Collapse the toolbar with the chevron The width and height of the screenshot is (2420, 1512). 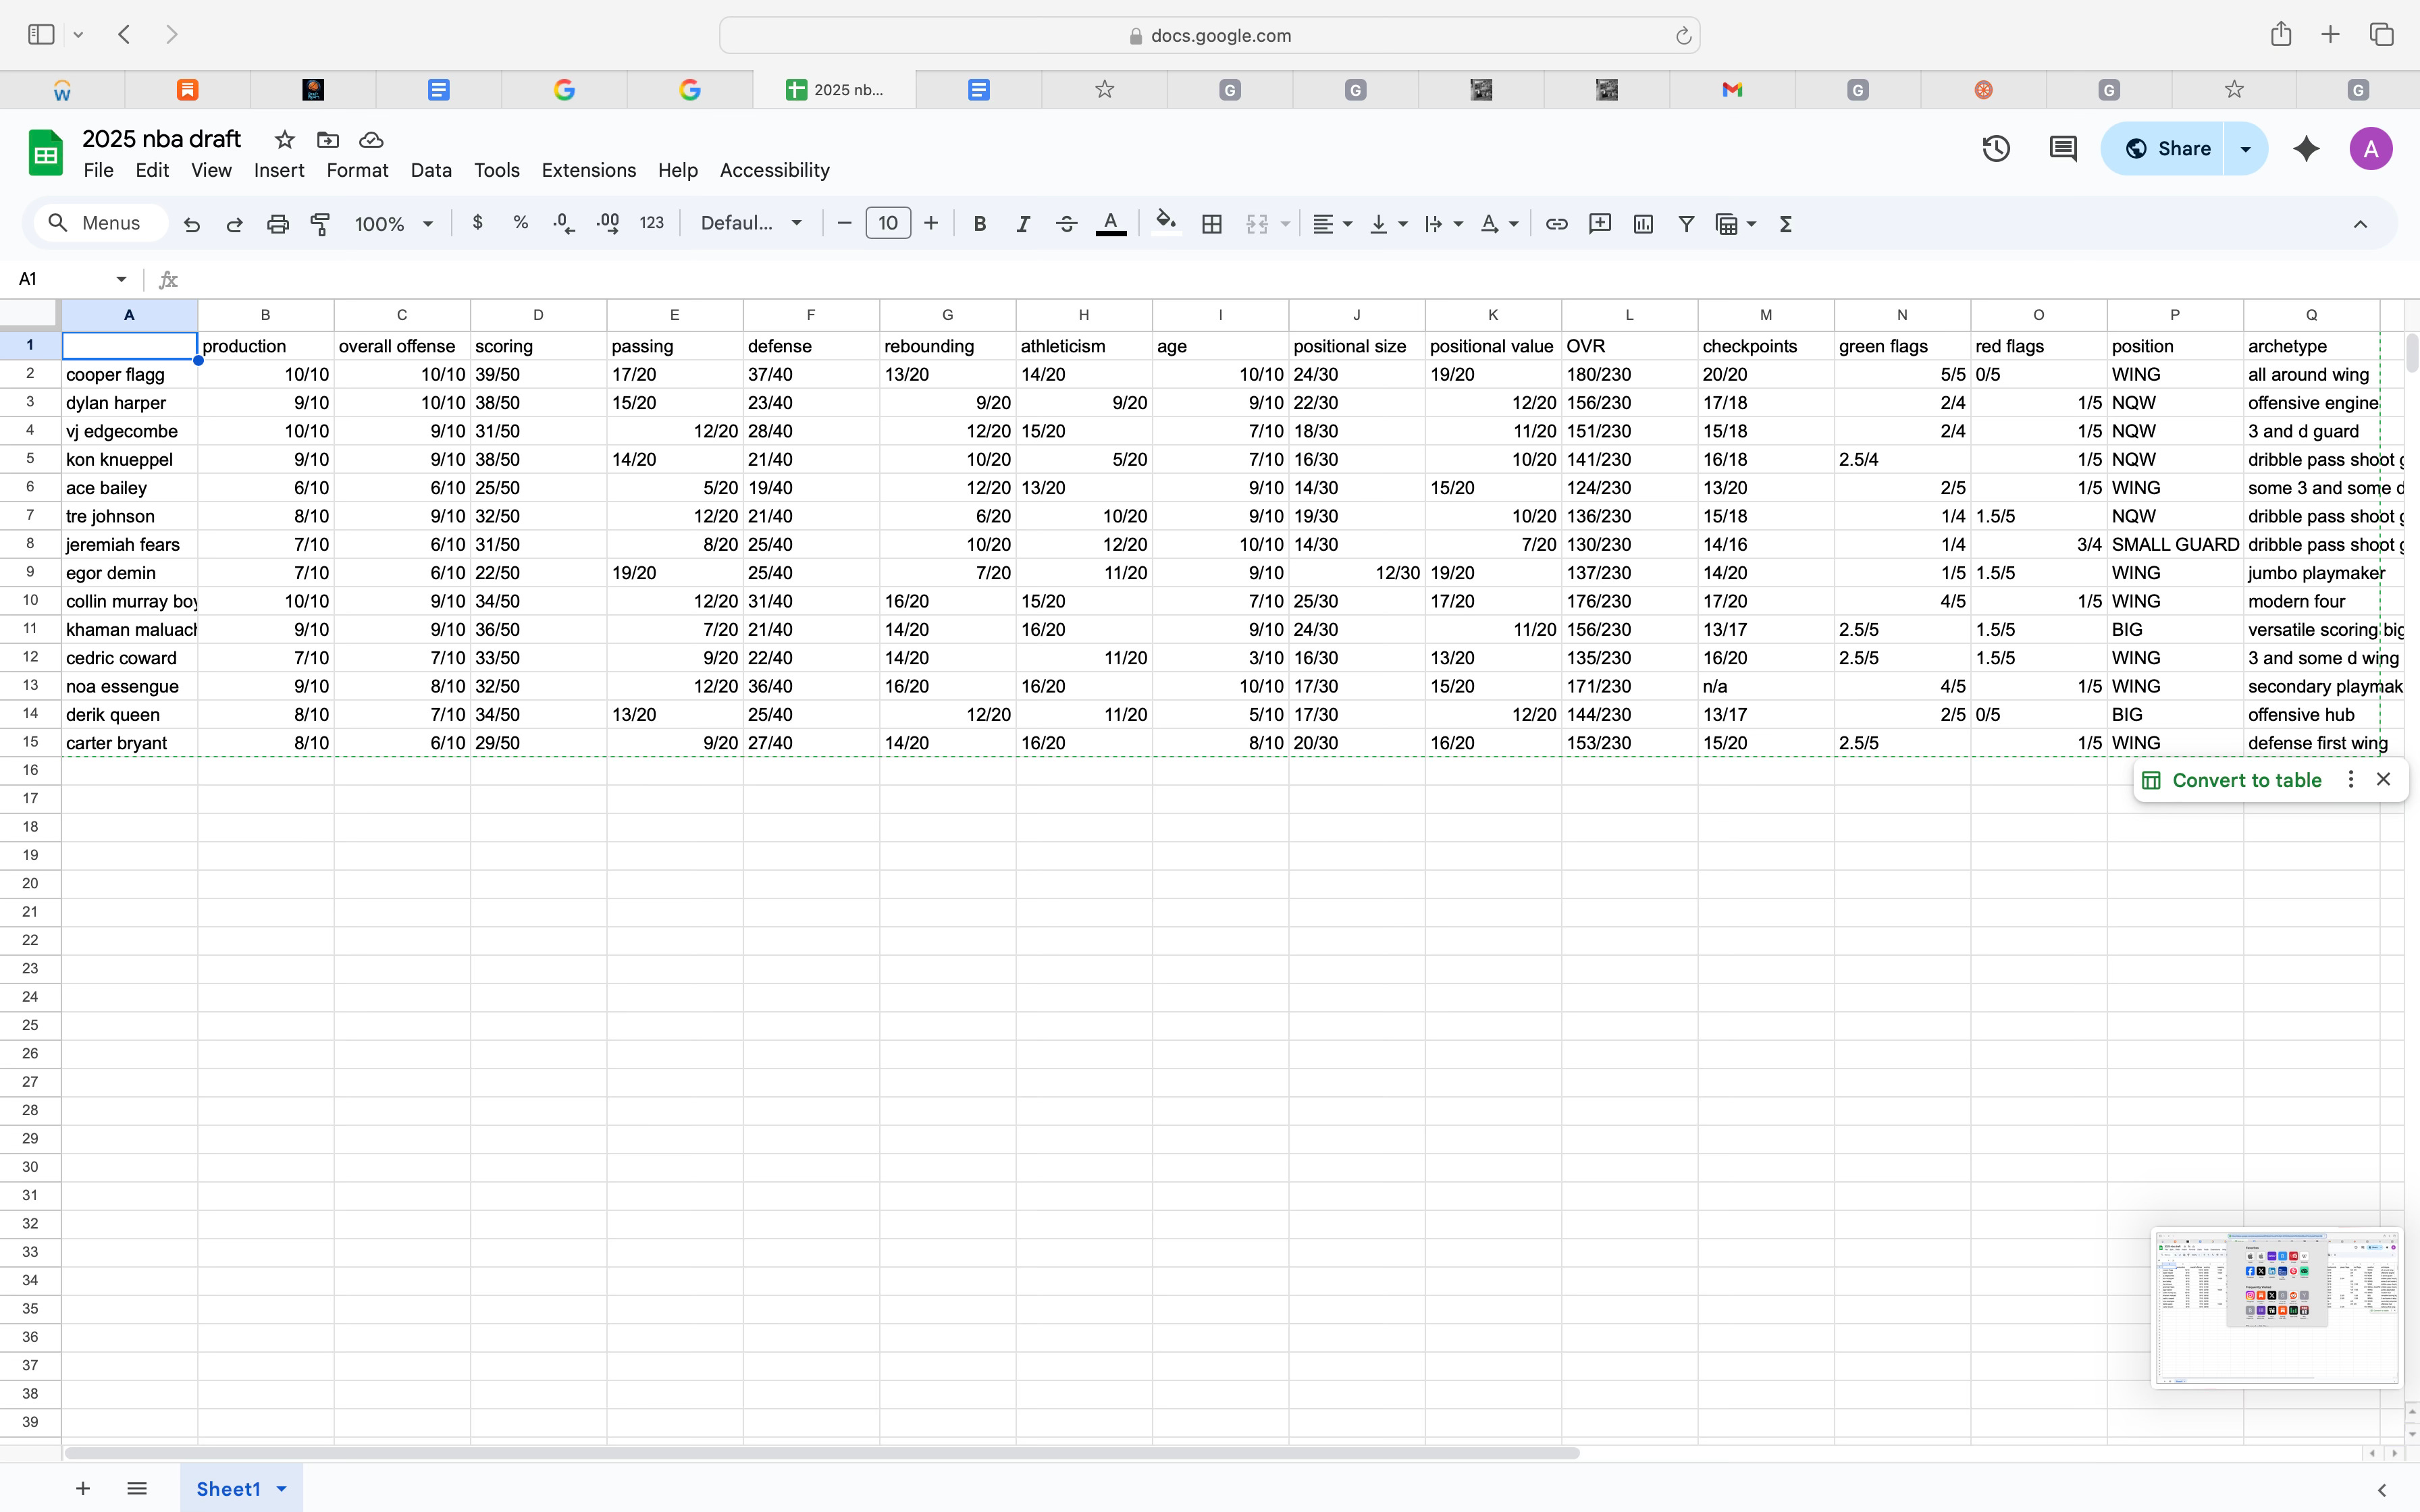2361,224
